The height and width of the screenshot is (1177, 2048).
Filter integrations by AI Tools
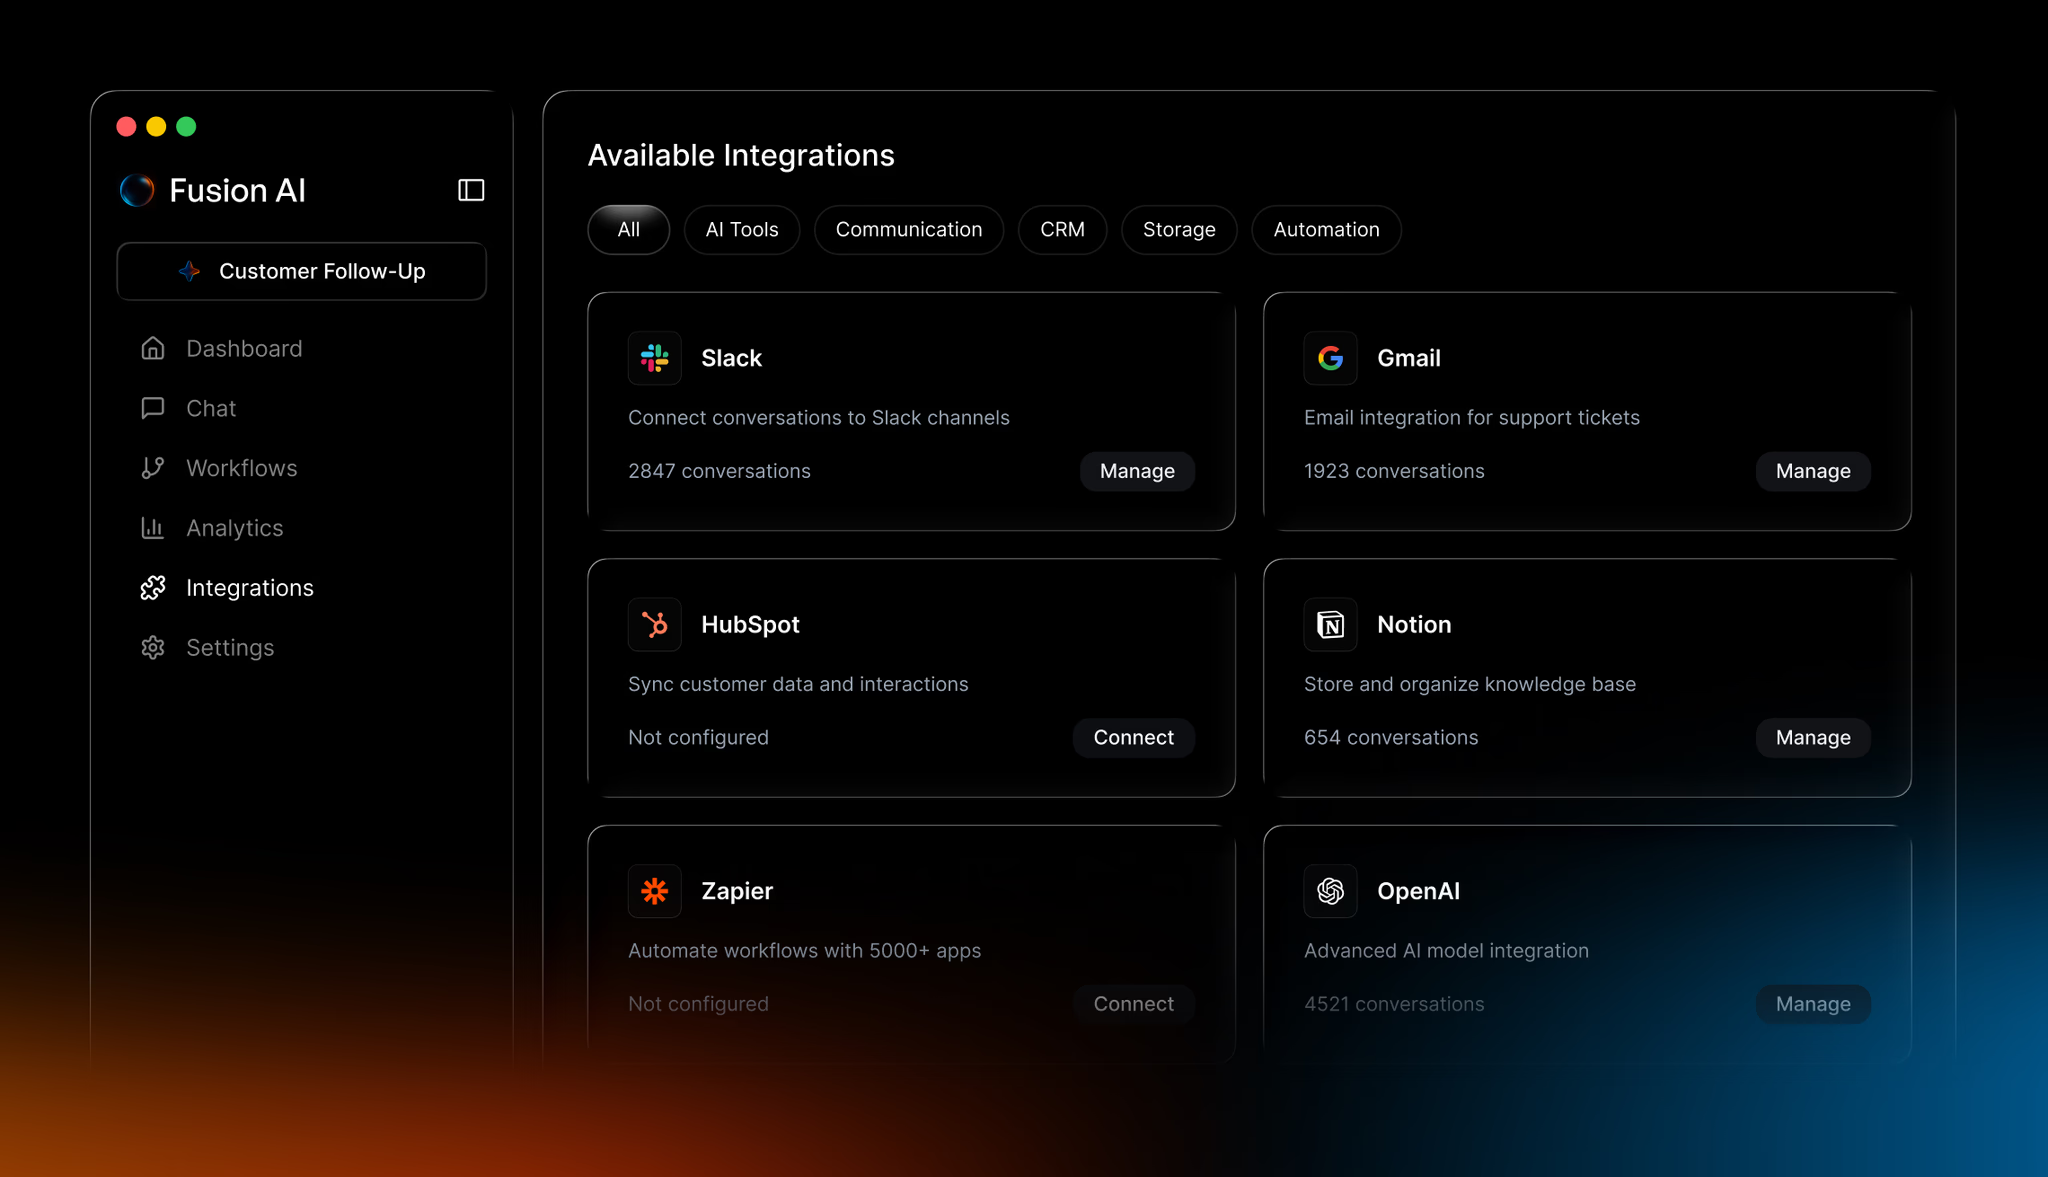click(x=741, y=230)
